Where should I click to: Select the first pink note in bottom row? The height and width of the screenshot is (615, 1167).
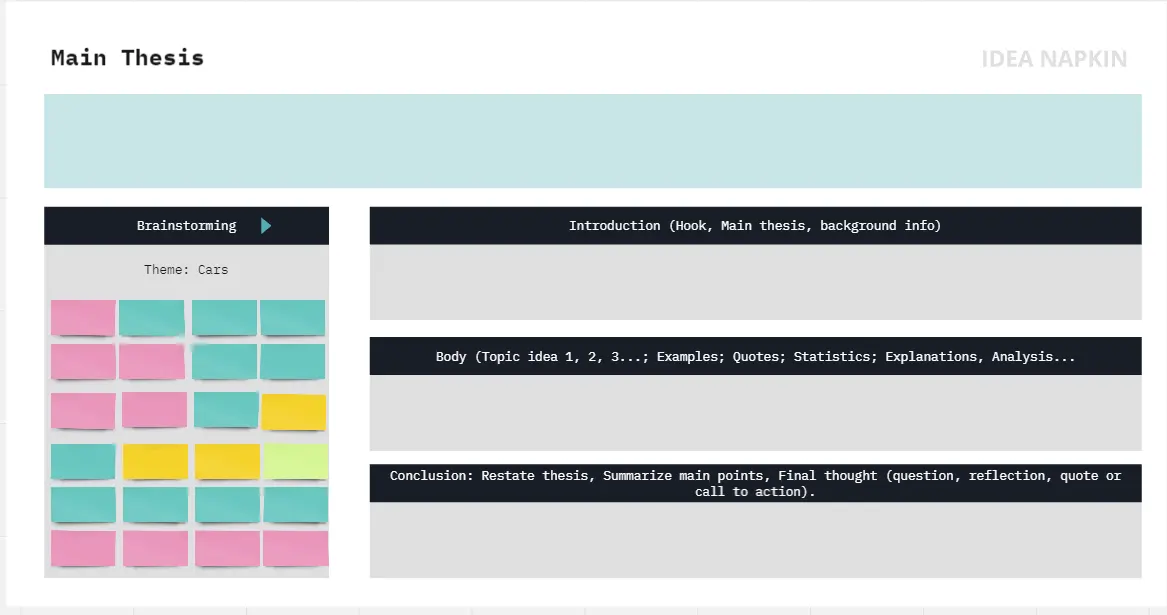[83, 548]
